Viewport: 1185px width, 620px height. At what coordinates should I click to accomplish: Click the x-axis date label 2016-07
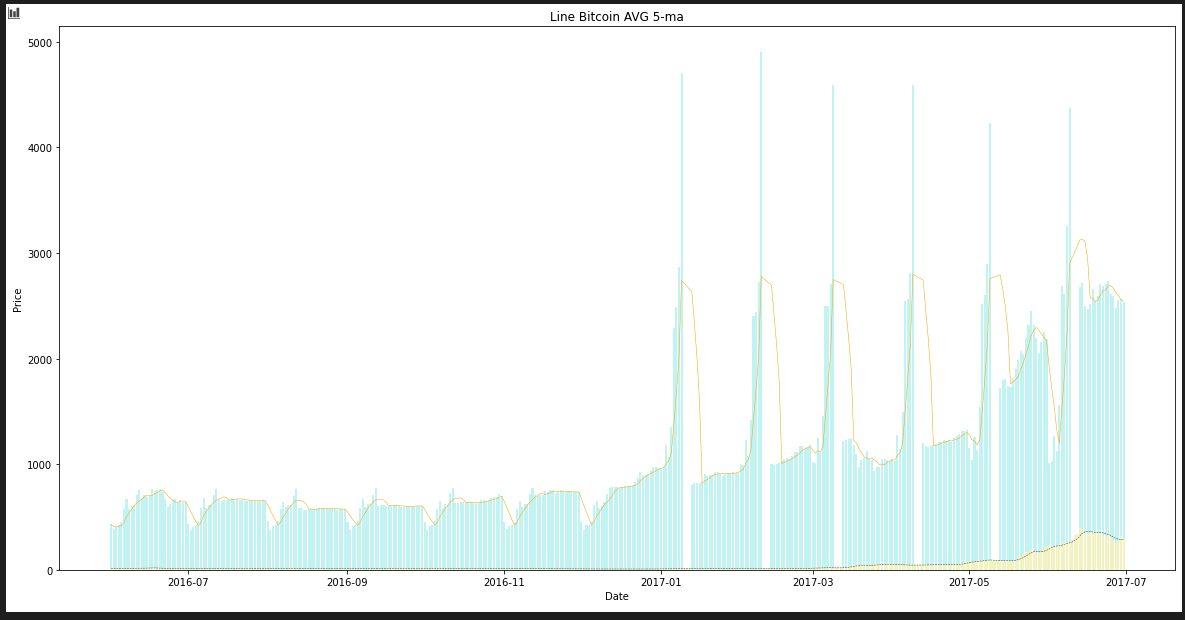[188, 581]
